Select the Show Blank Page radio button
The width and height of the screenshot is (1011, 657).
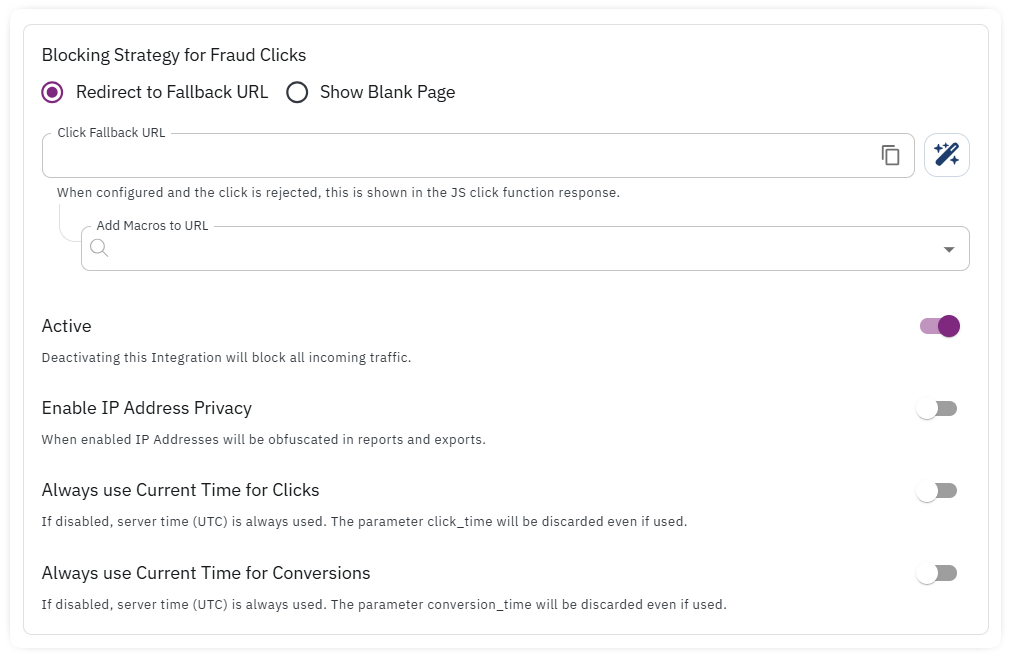(297, 92)
